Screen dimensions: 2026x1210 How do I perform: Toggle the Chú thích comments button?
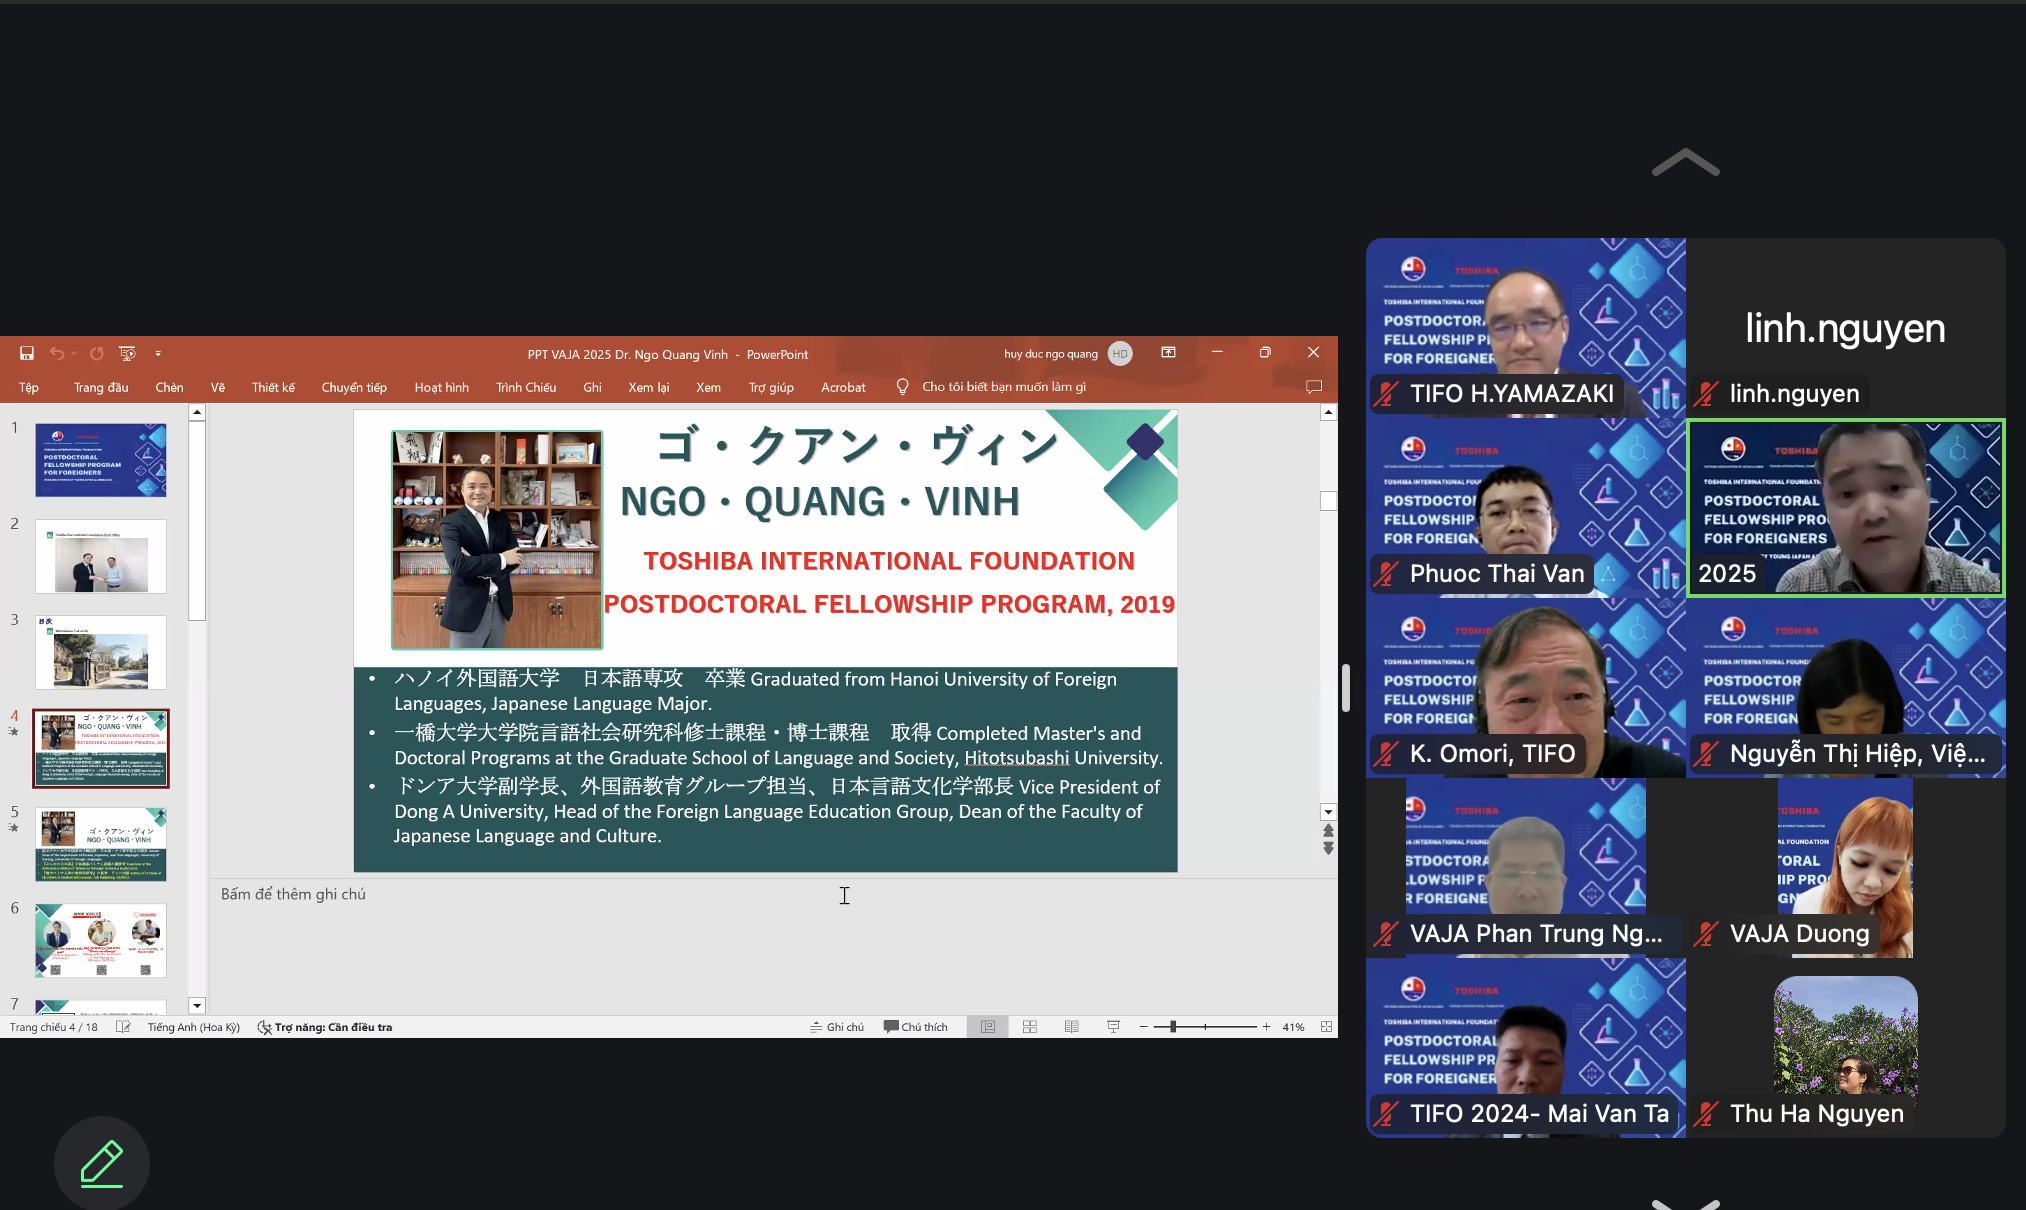[916, 1027]
